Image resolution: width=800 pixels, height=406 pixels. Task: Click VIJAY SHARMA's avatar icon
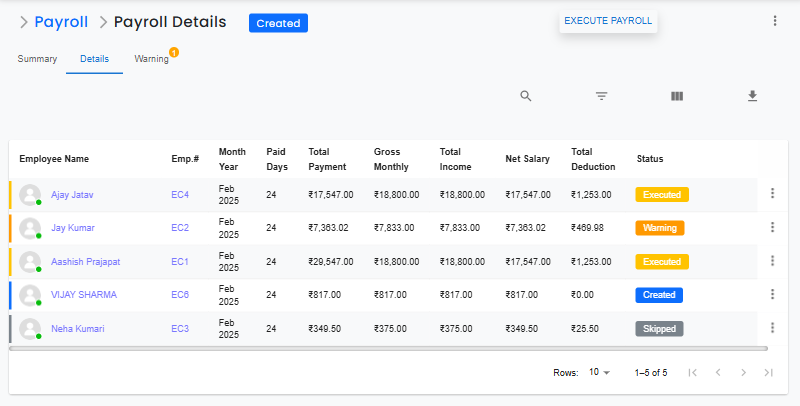30,295
